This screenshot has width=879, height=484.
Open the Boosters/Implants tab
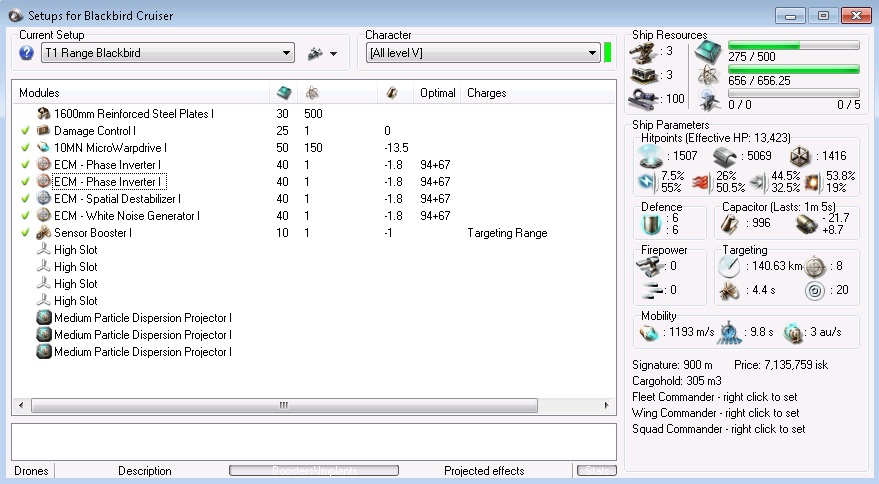click(314, 471)
